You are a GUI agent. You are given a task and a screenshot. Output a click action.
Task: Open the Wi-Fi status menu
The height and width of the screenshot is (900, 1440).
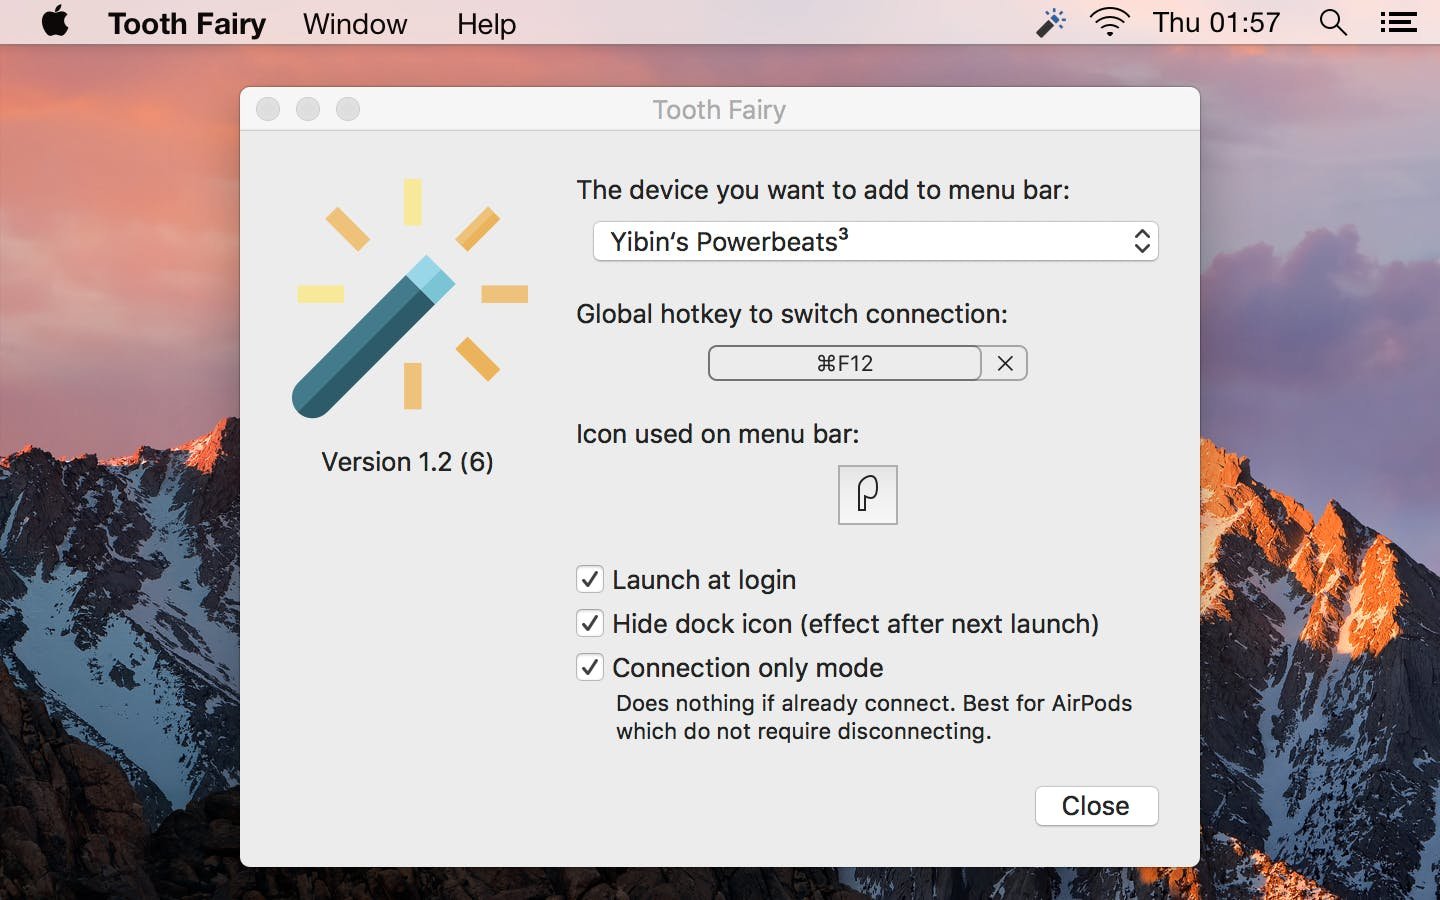[1109, 22]
